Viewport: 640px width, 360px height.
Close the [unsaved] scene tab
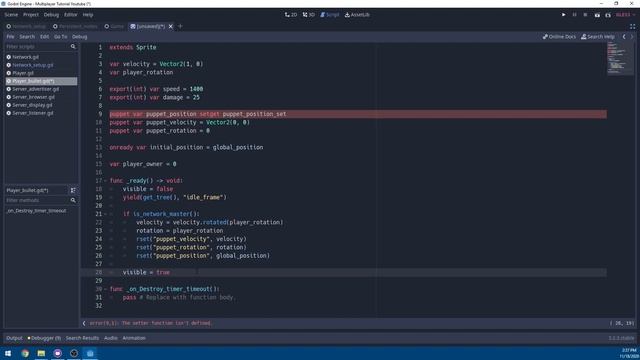coord(171,26)
